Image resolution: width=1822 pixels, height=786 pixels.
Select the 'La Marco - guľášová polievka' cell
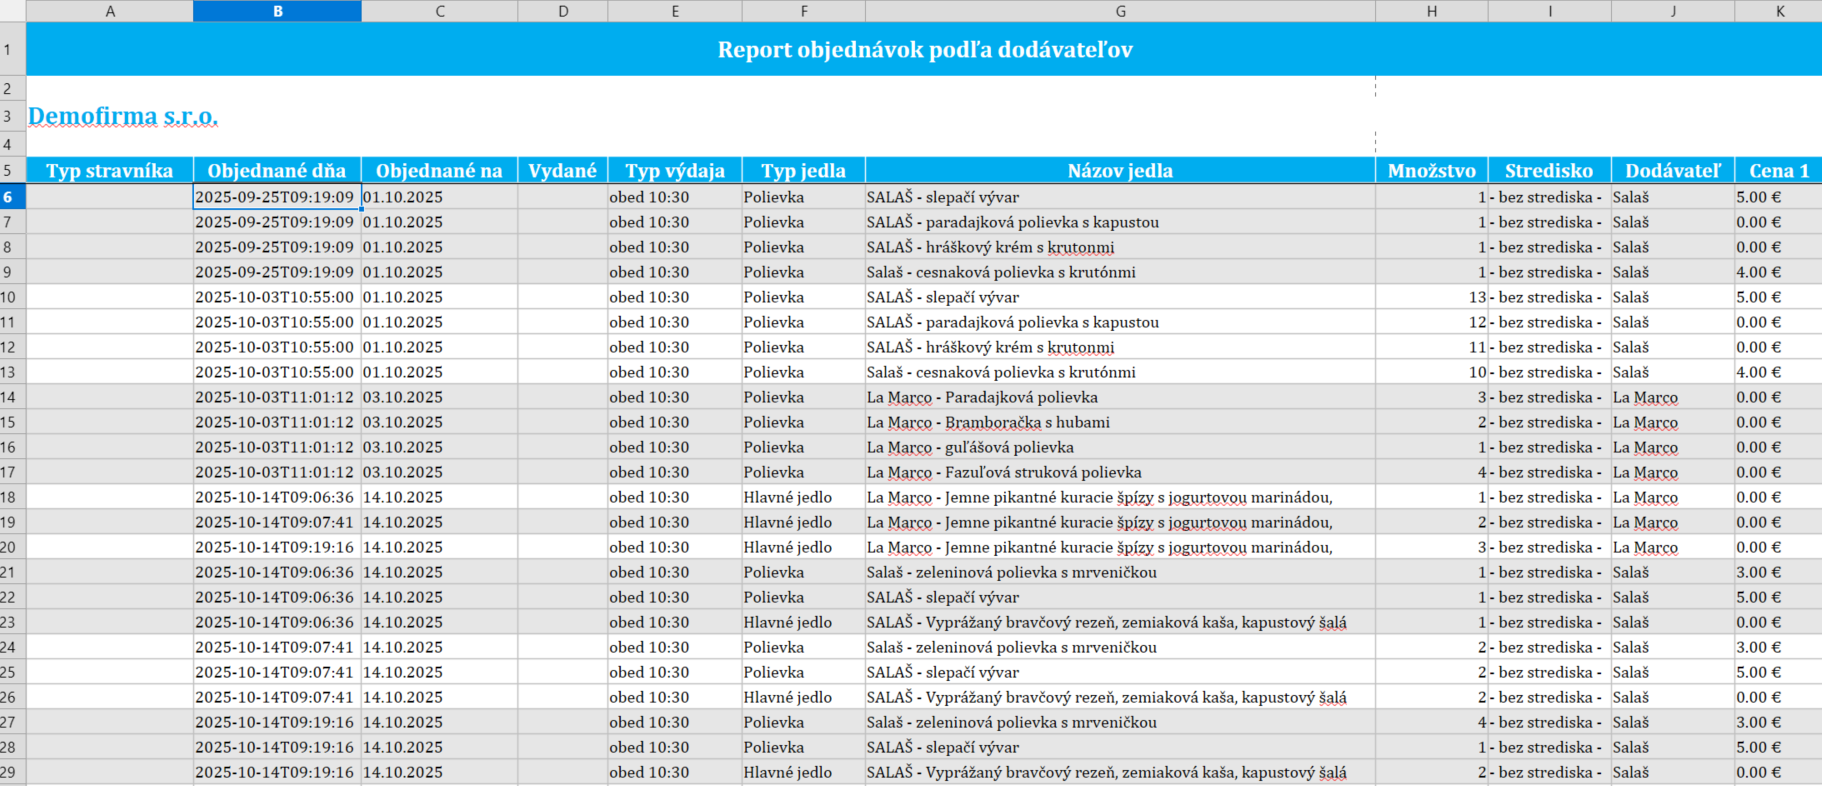coord(970,447)
